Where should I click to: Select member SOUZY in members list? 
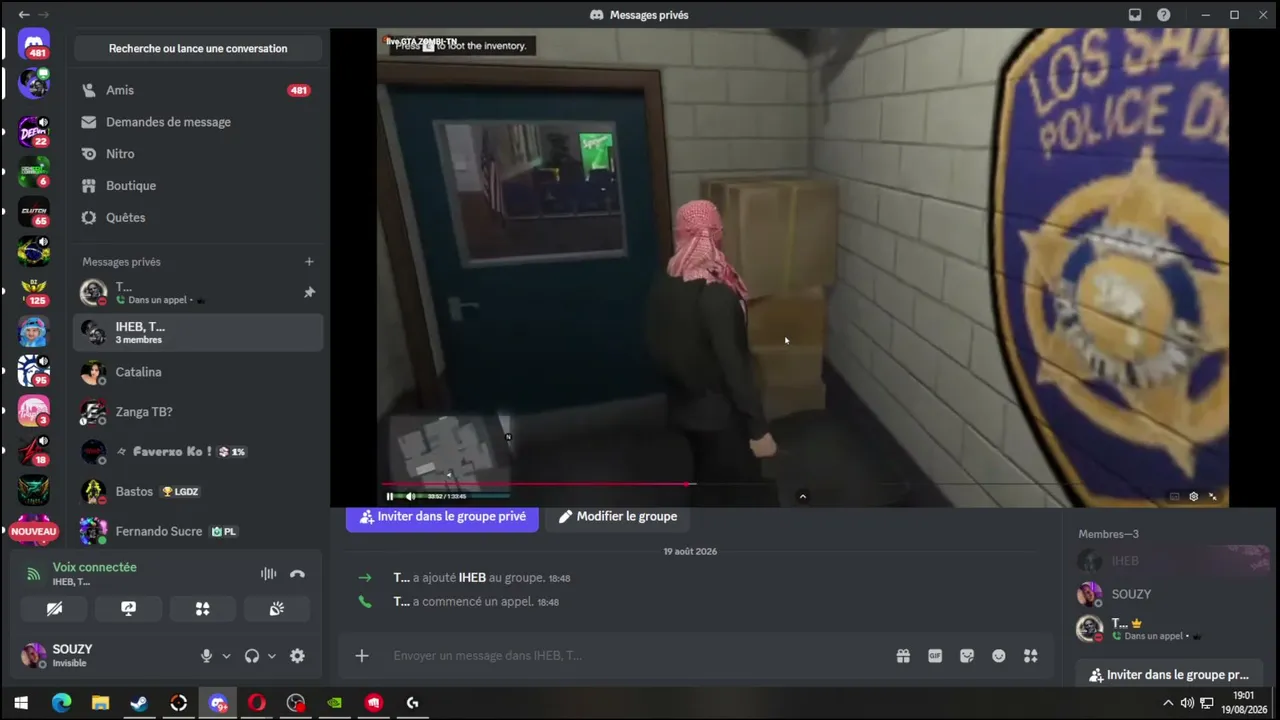click(1172, 594)
